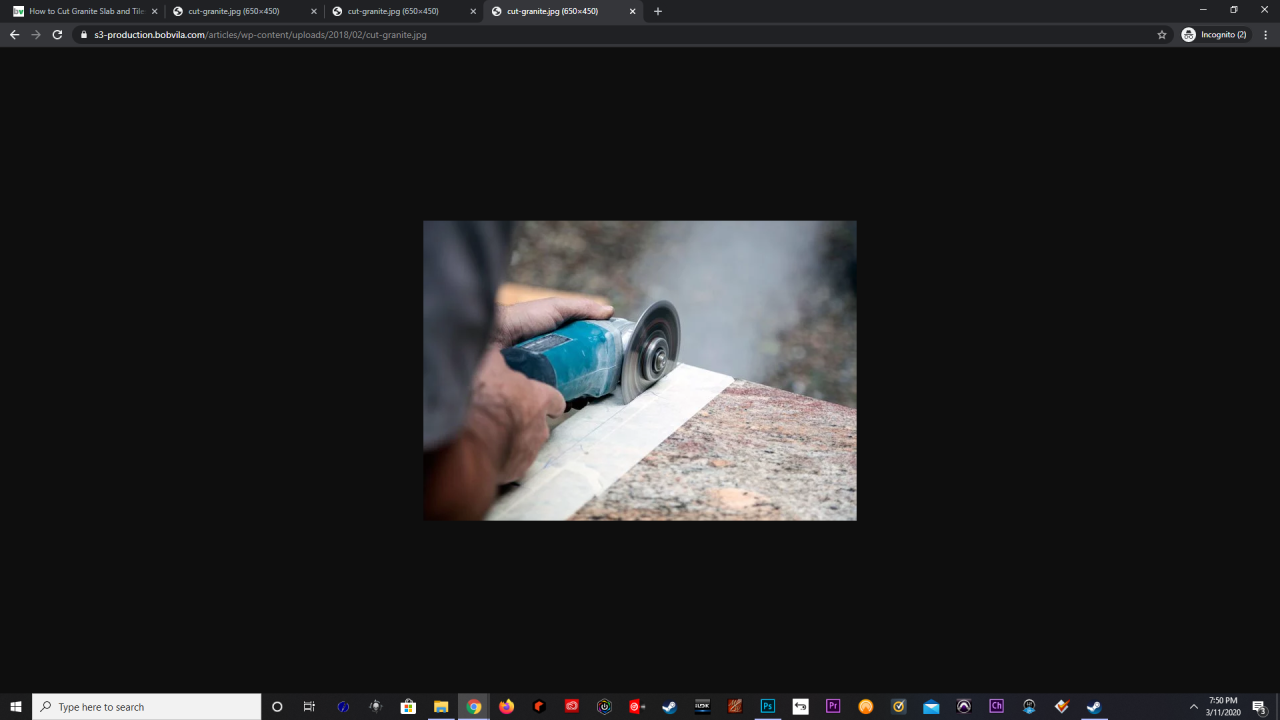This screenshot has height=720, width=1280.
Task: Open Premiere Pro from the taskbar
Action: 833,707
